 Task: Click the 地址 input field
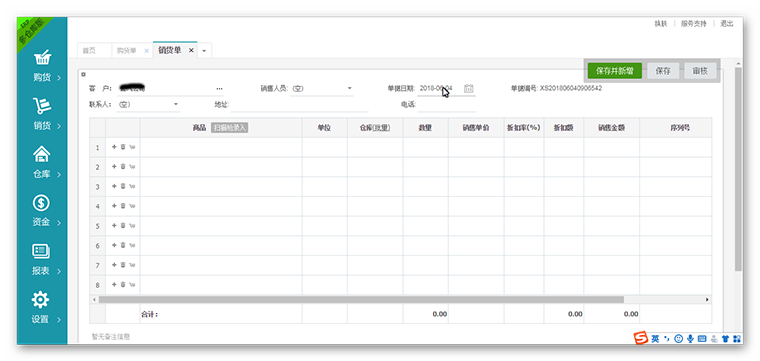(x=300, y=105)
